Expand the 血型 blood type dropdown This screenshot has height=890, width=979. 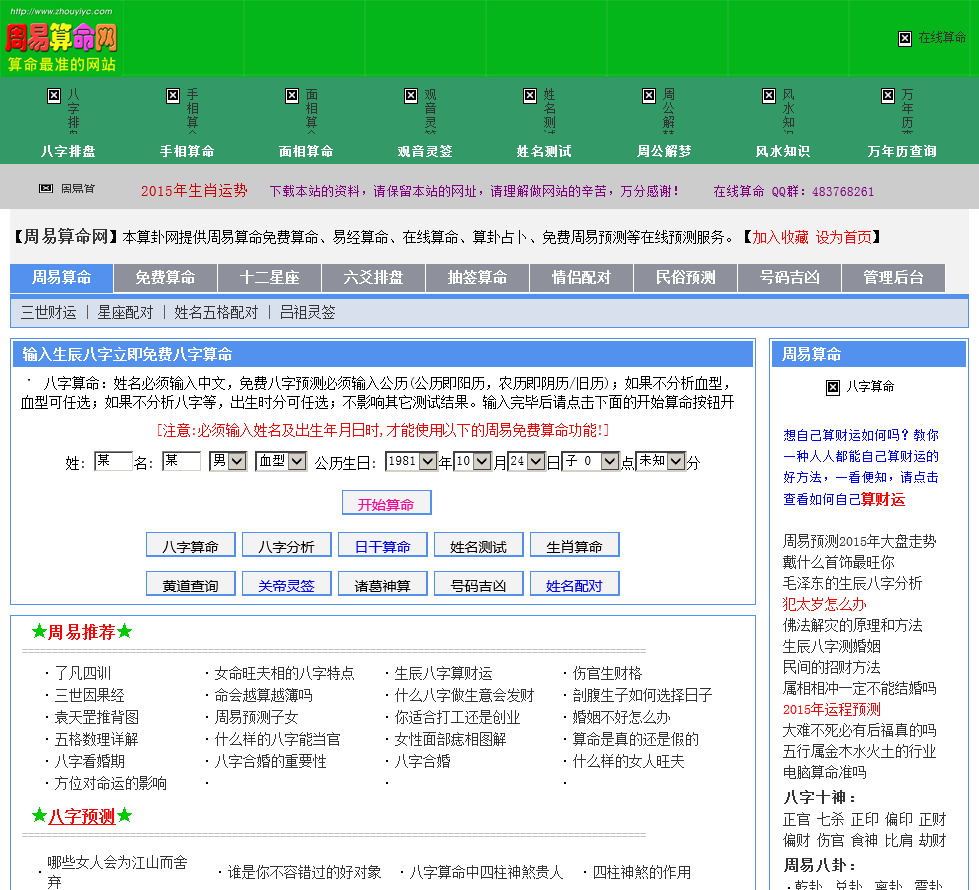pos(280,461)
